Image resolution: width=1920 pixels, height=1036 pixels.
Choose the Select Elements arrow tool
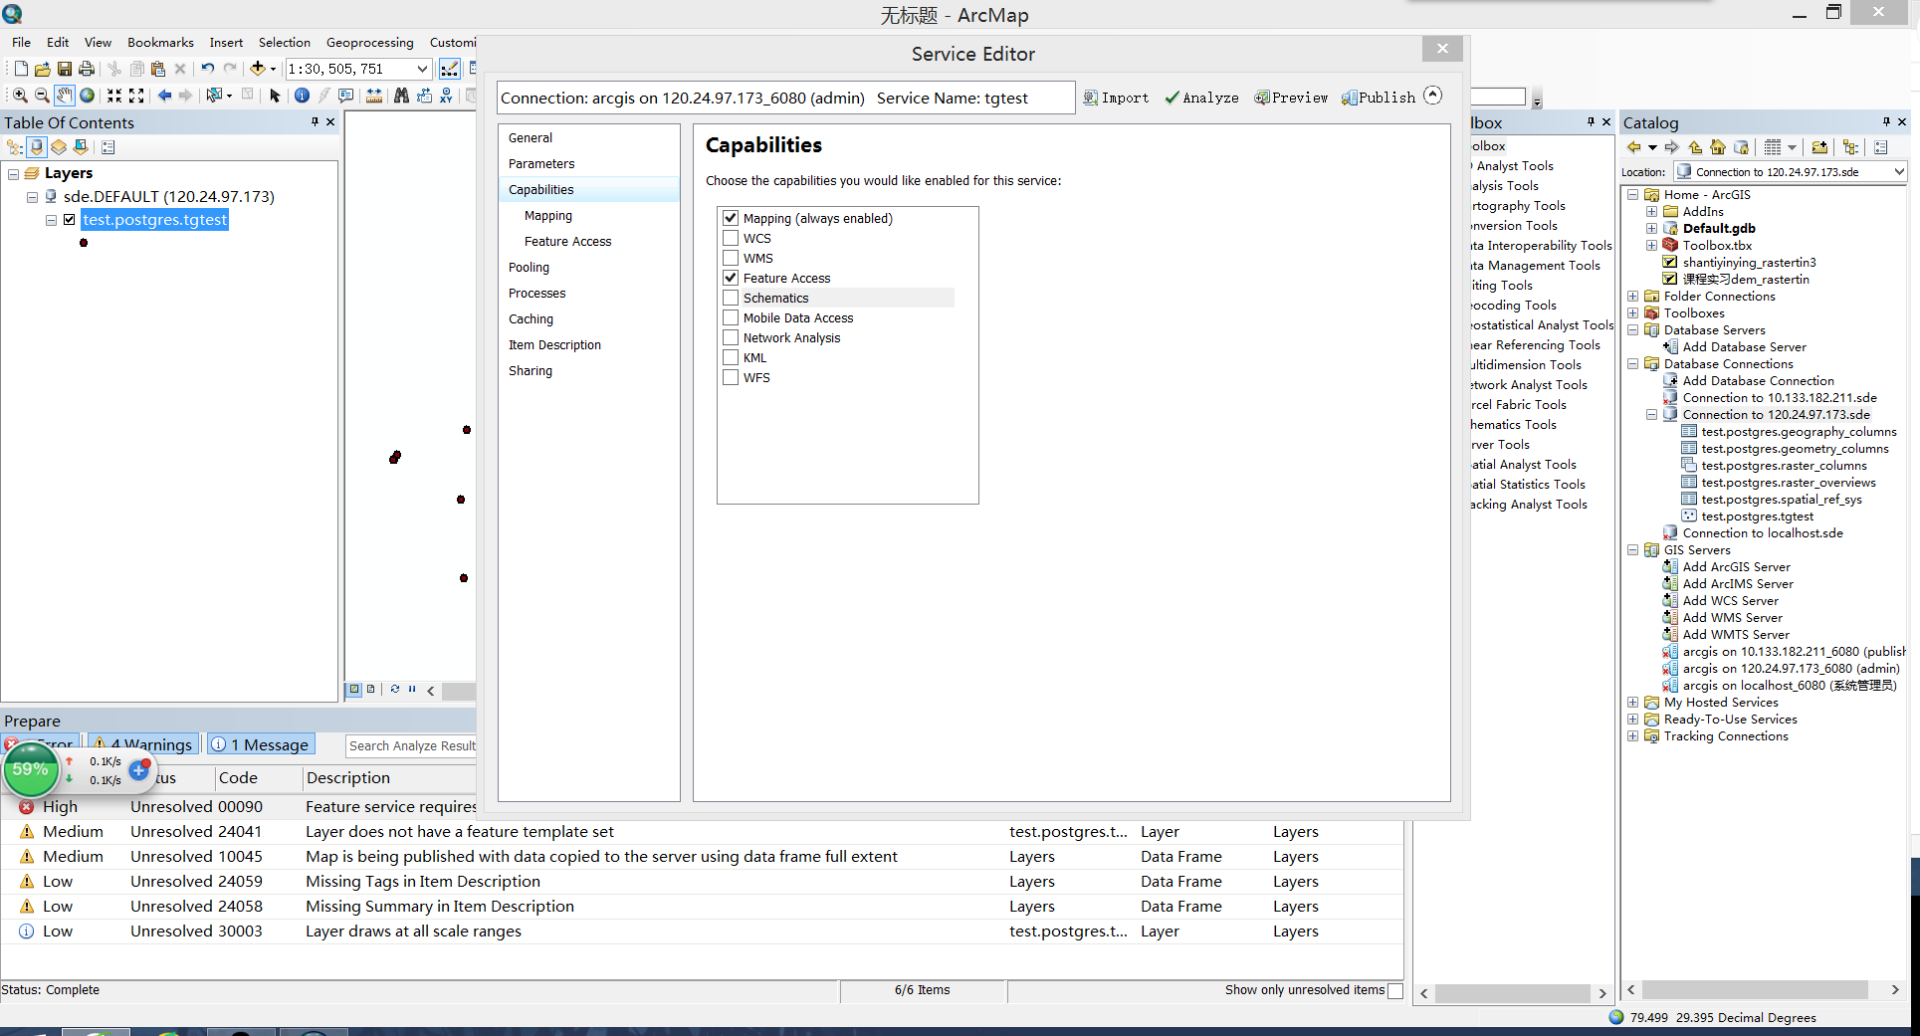click(x=275, y=95)
